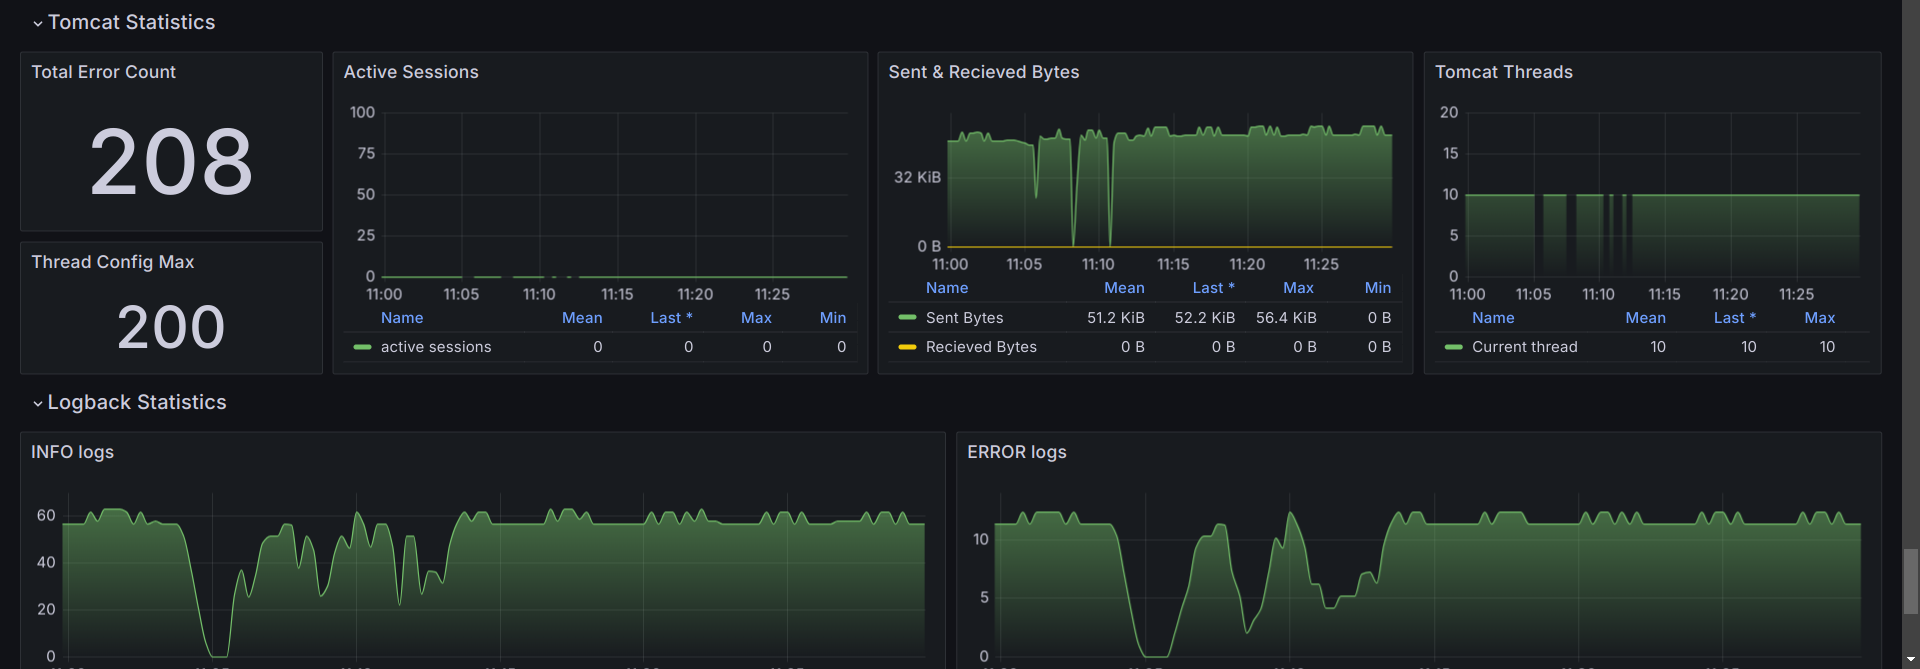1920x669 pixels.
Task: Sort Tomcat Threads legend by Name
Action: pos(1493,318)
